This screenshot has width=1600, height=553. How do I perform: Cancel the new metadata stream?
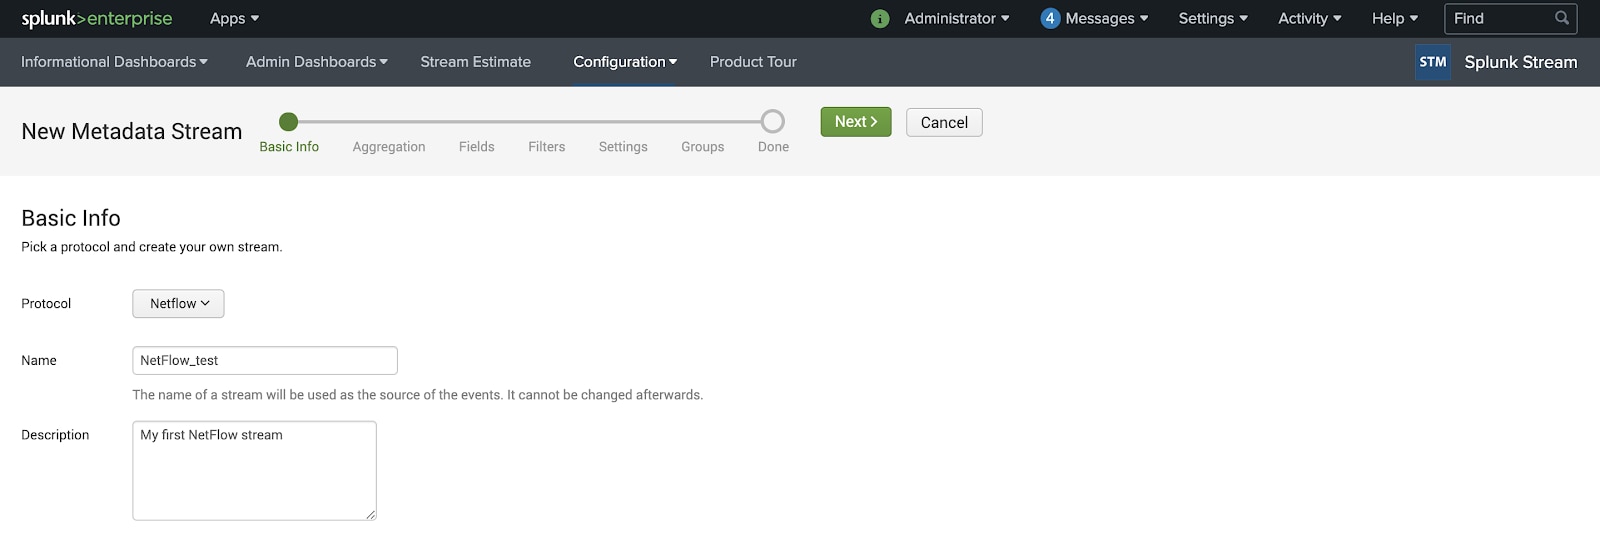(944, 122)
